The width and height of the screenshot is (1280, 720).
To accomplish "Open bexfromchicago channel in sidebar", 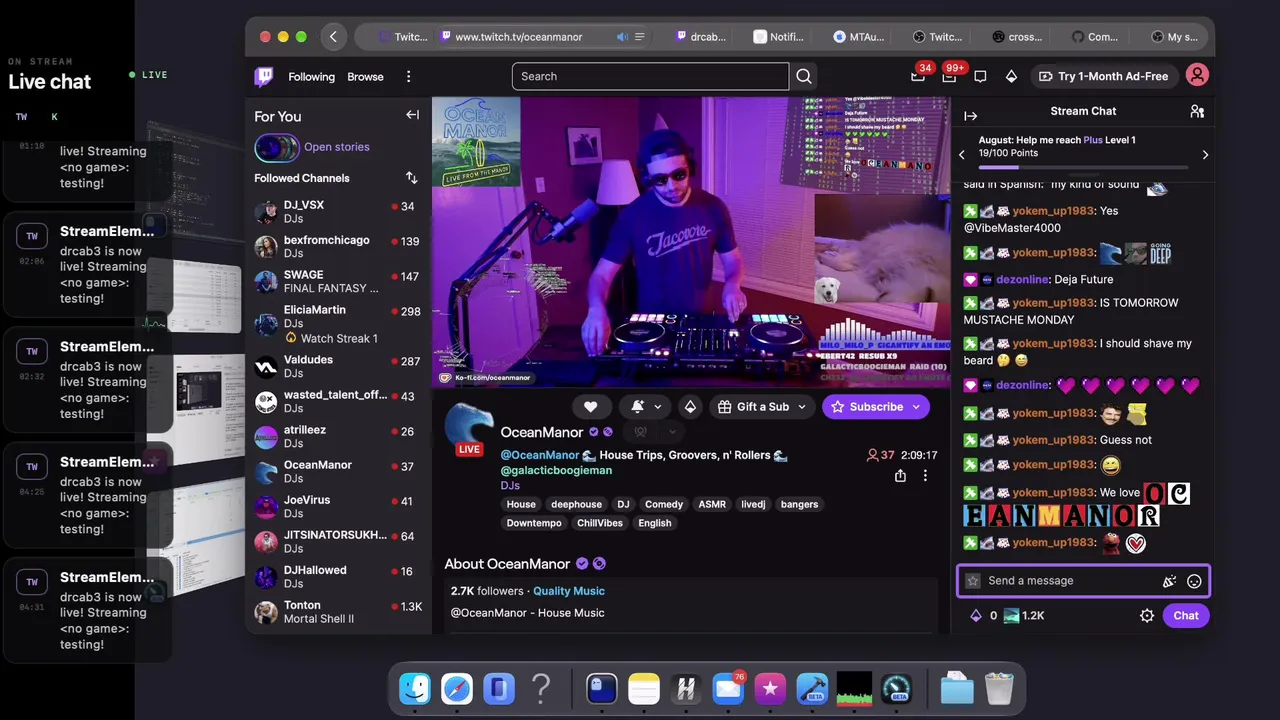I will pyautogui.click(x=338, y=247).
